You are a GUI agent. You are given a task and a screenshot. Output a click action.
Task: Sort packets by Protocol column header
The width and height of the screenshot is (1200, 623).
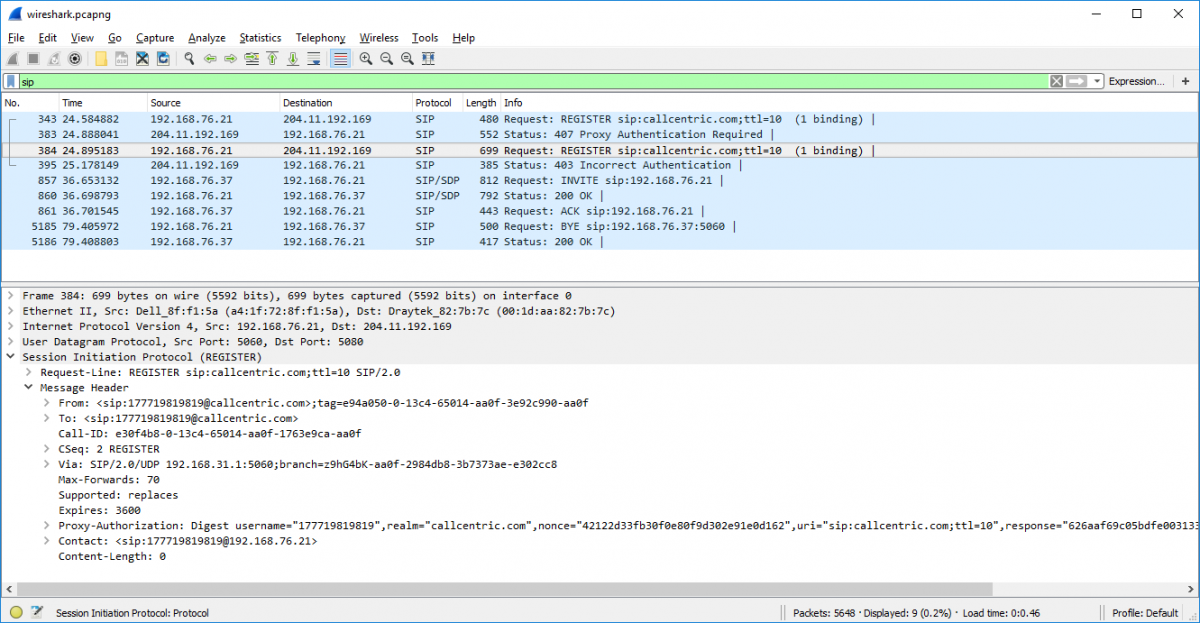(437, 103)
